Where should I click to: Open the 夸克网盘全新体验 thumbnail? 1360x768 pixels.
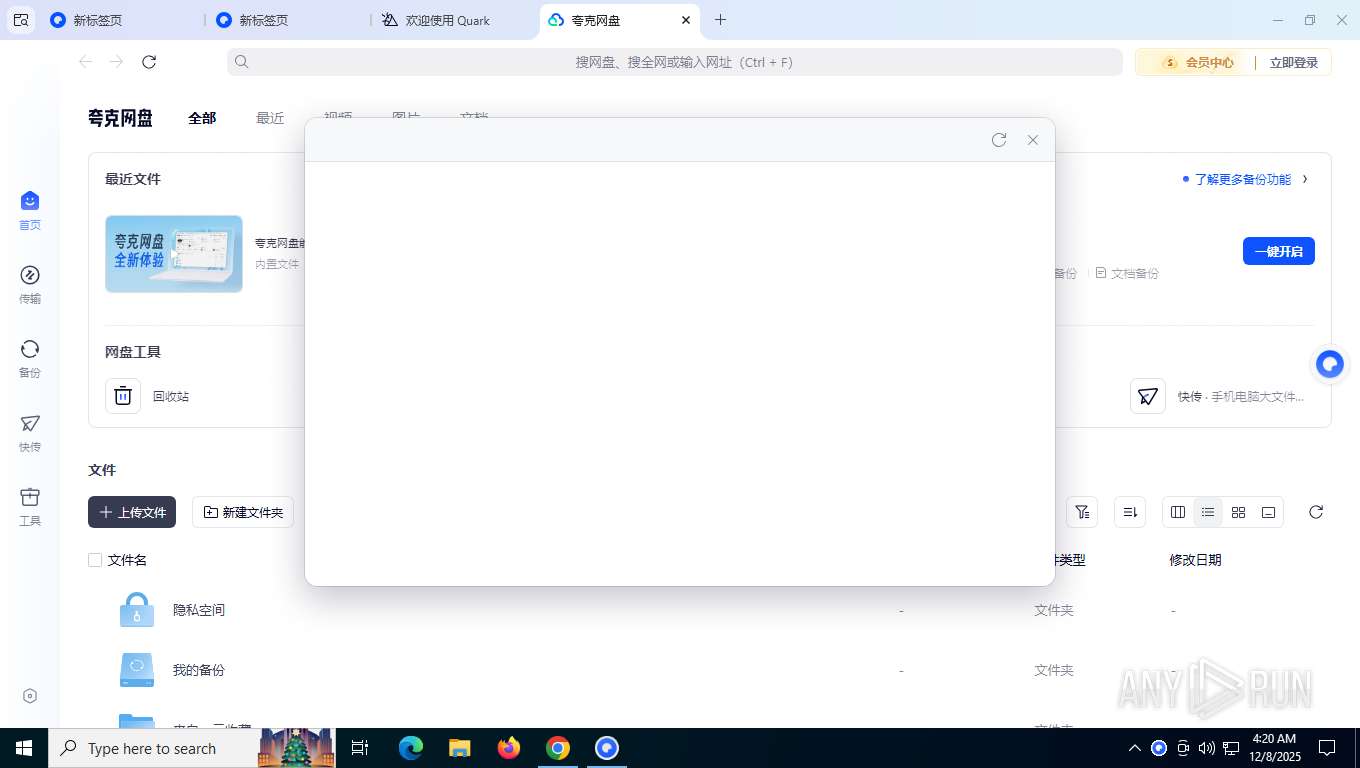tap(174, 254)
